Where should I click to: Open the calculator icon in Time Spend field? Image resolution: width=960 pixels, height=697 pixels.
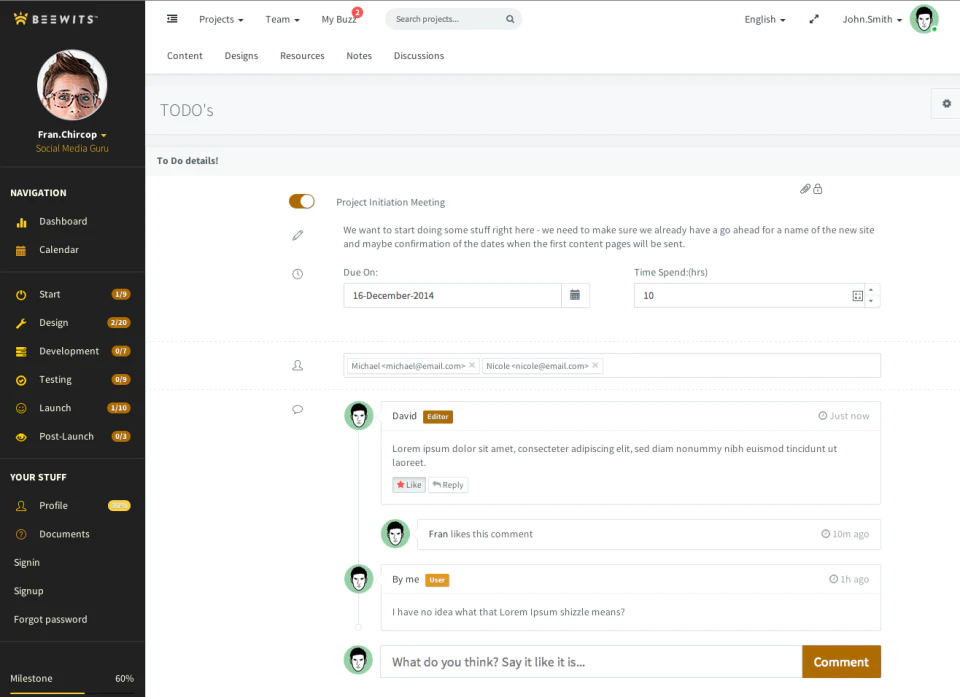(x=857, y=296)
